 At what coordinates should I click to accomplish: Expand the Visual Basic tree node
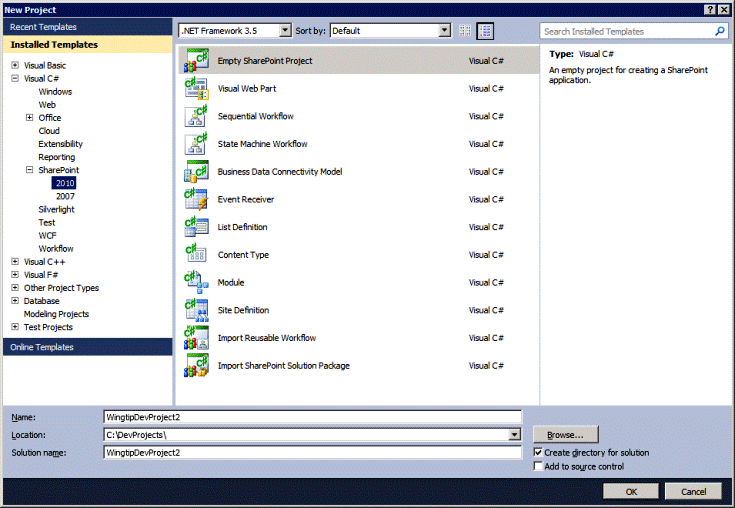pos(15,65)
